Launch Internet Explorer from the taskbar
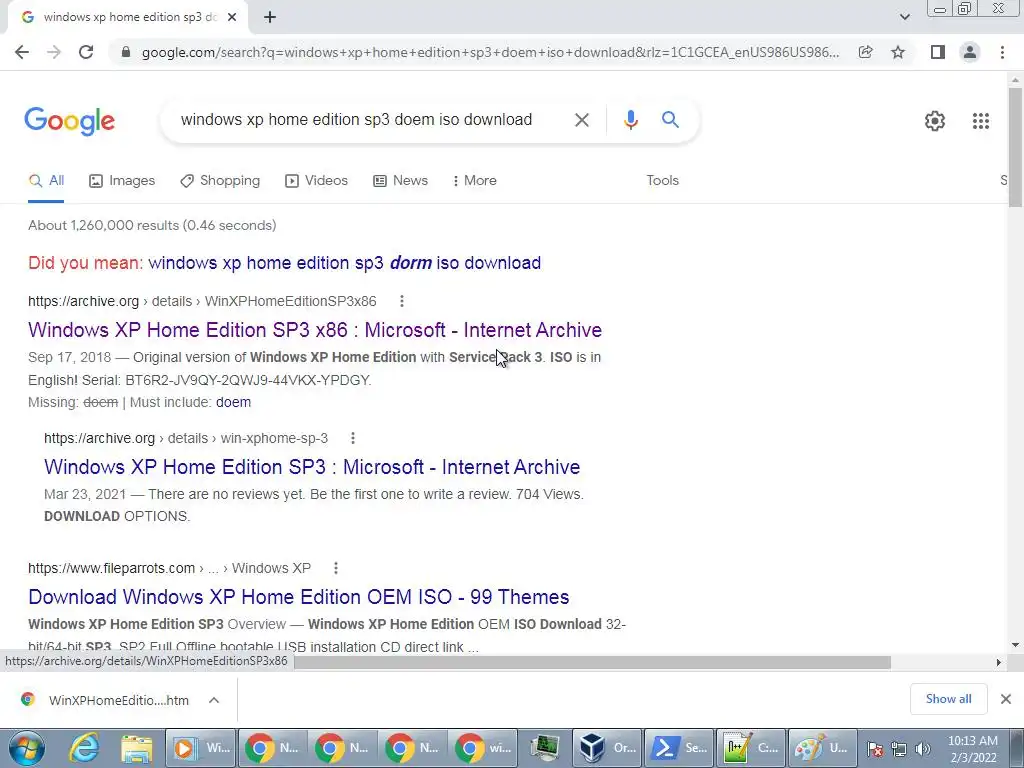The width and height of the screenshot is (1024, 768). point(85,748)
